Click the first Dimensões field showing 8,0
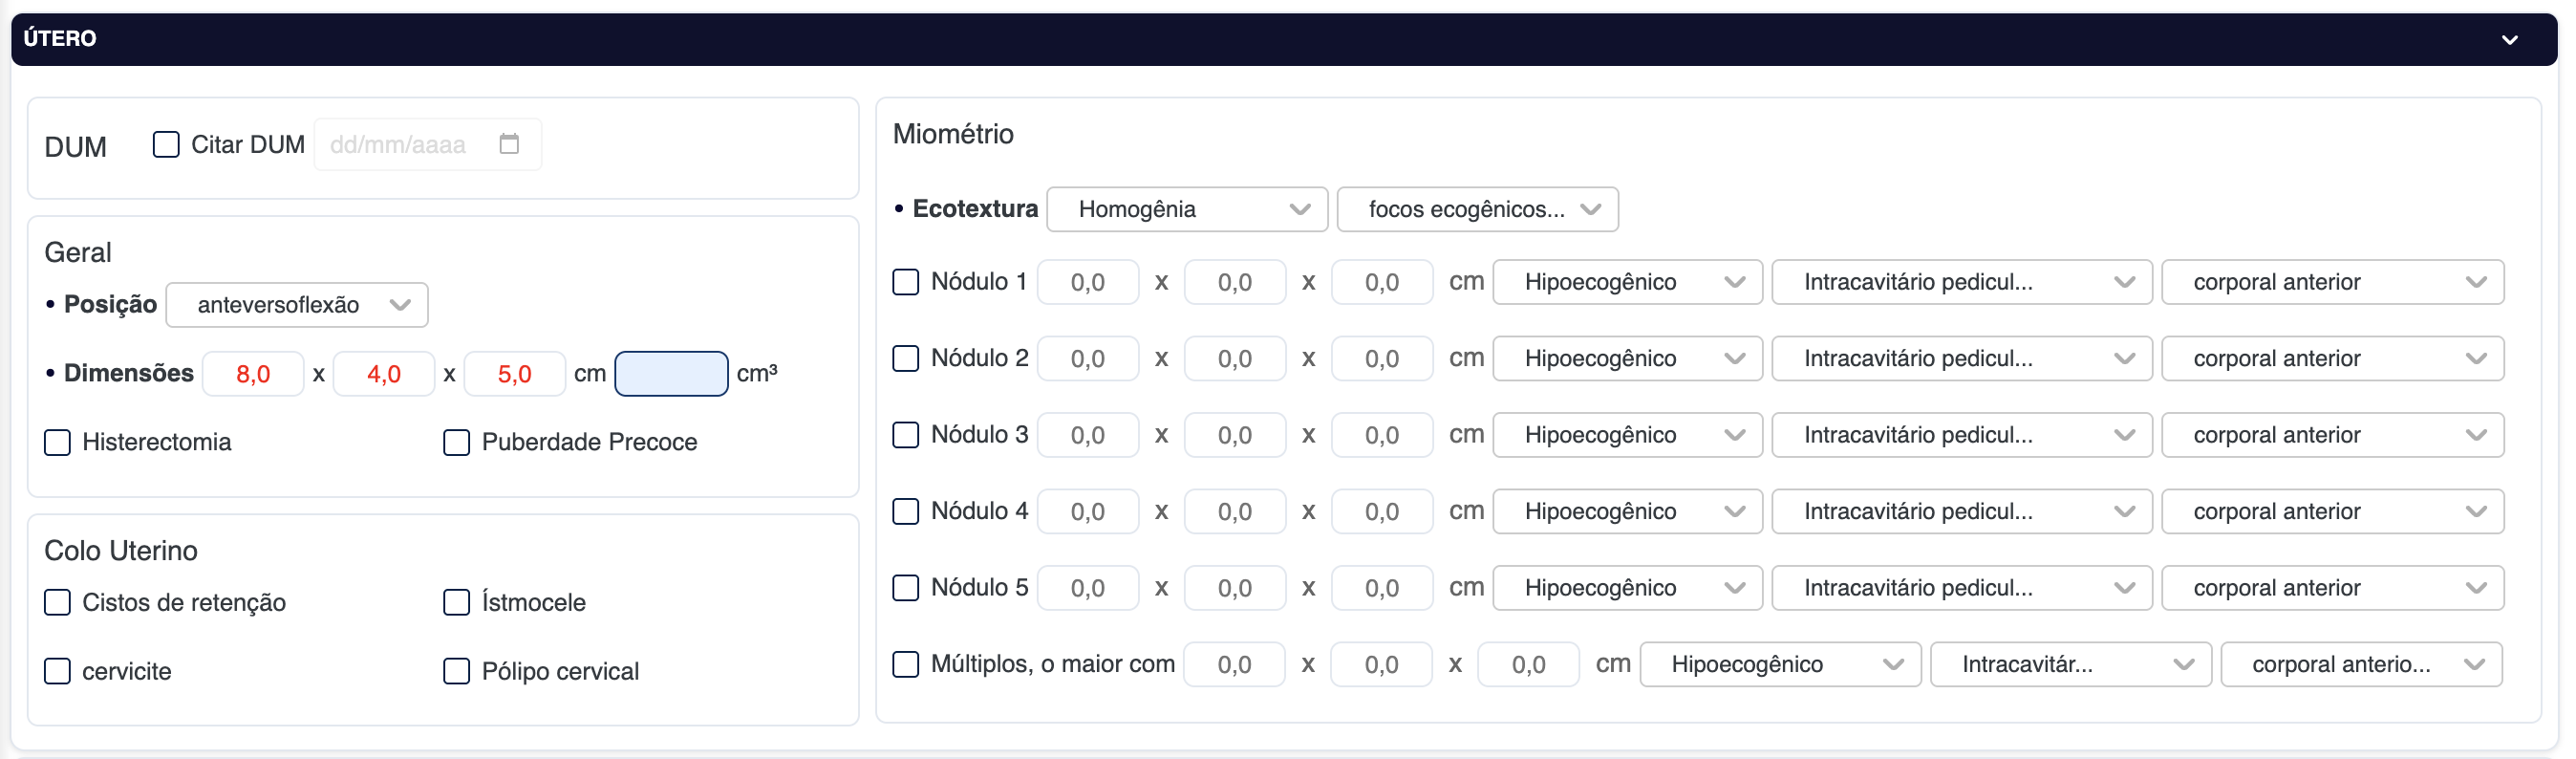This screenshot has height=759, width=2576. 253,374
